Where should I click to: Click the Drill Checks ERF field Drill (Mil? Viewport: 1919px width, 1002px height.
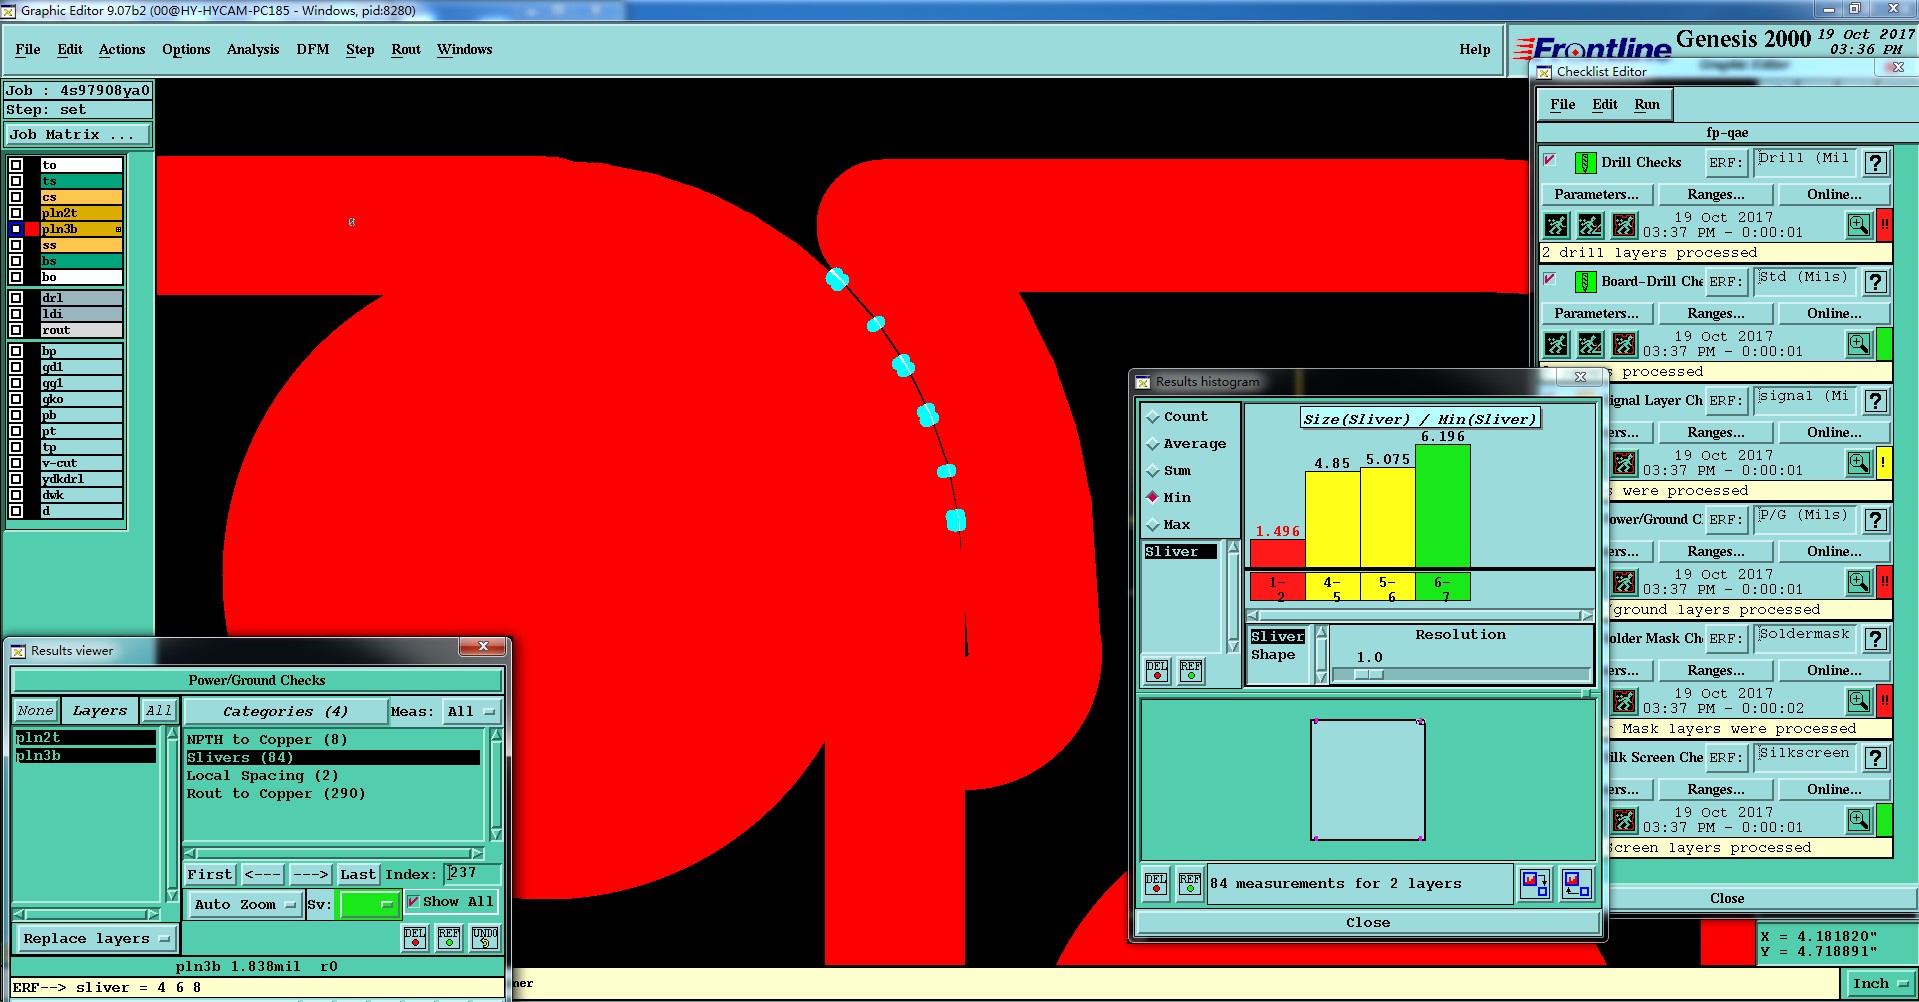tap(1806, 161)
